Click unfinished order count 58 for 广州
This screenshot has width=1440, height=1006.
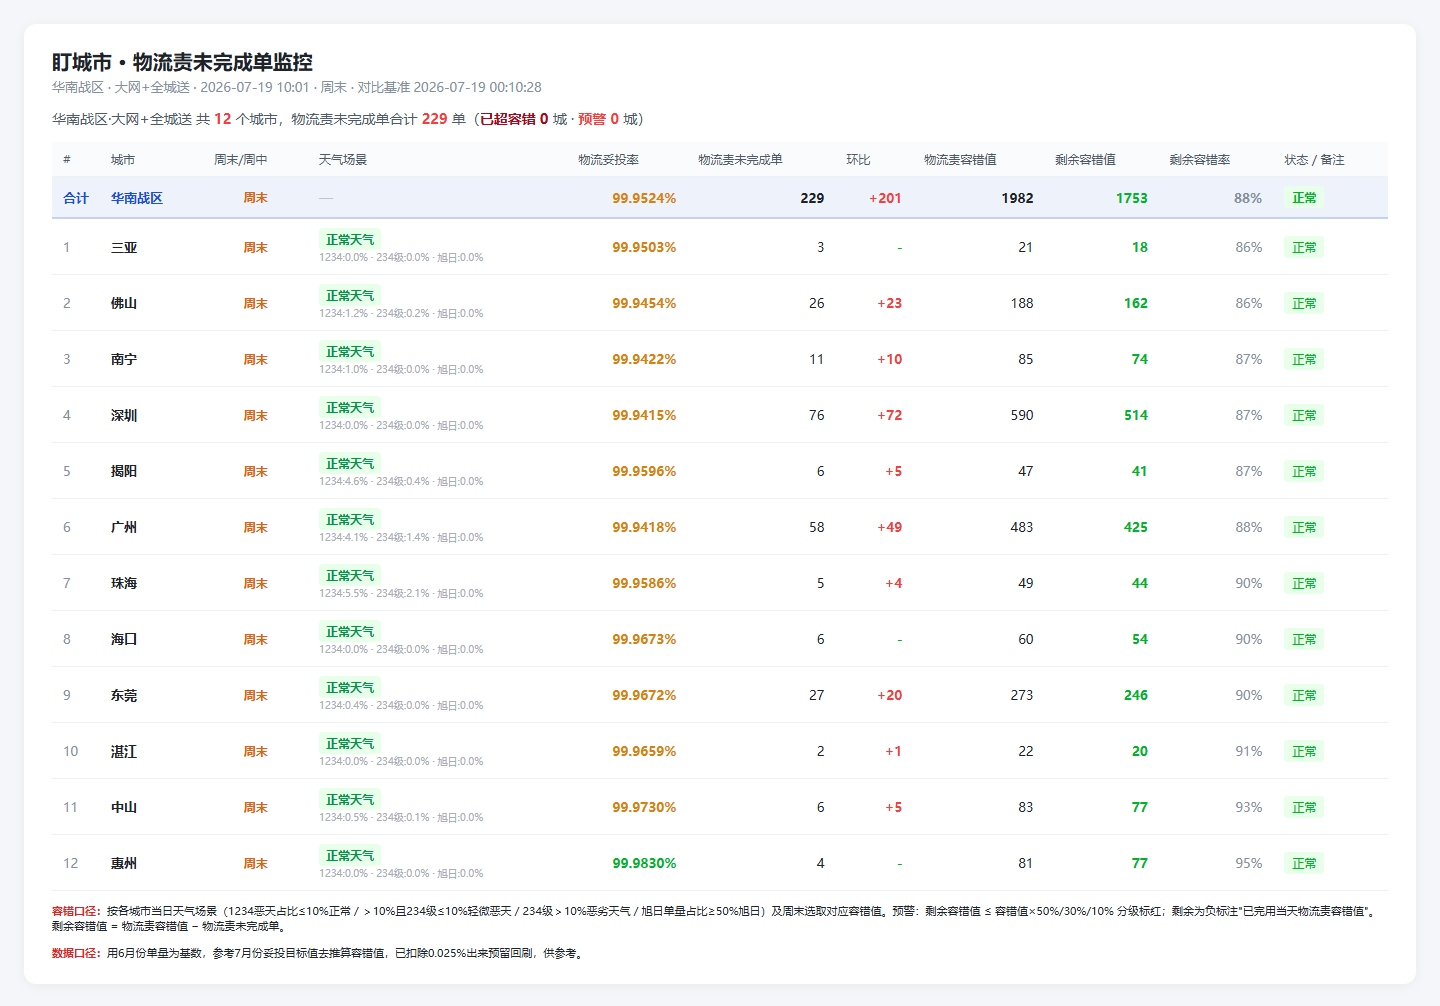[x=817, y=527]
